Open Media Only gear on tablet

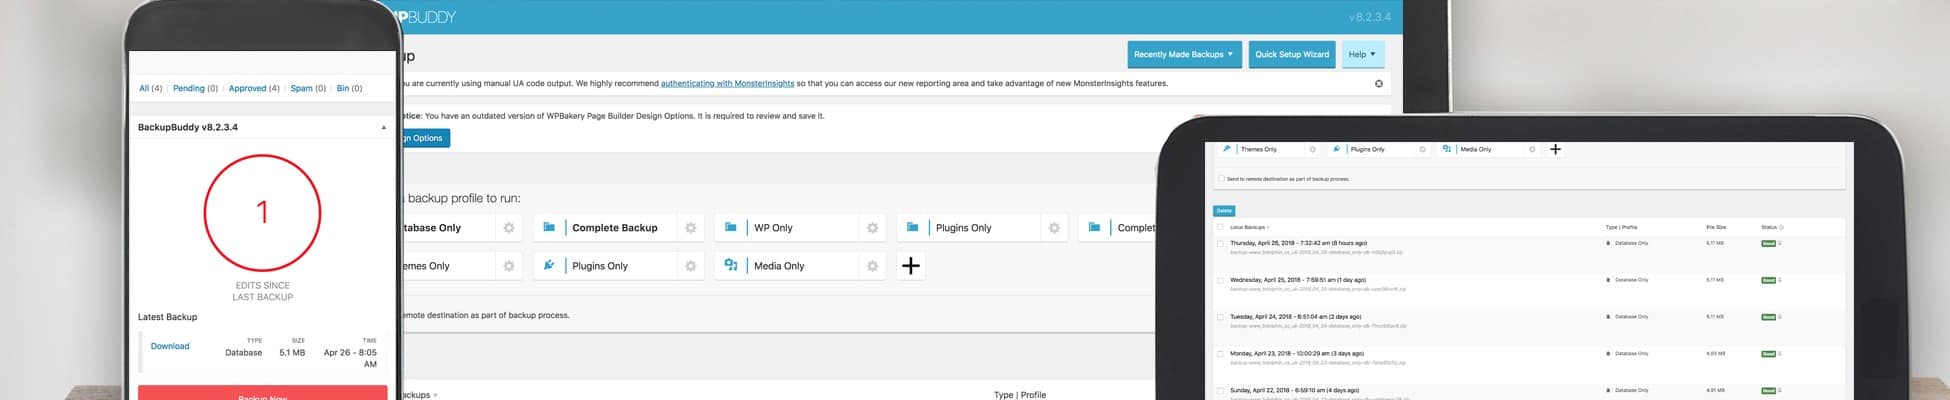(x=1532, y=150)
